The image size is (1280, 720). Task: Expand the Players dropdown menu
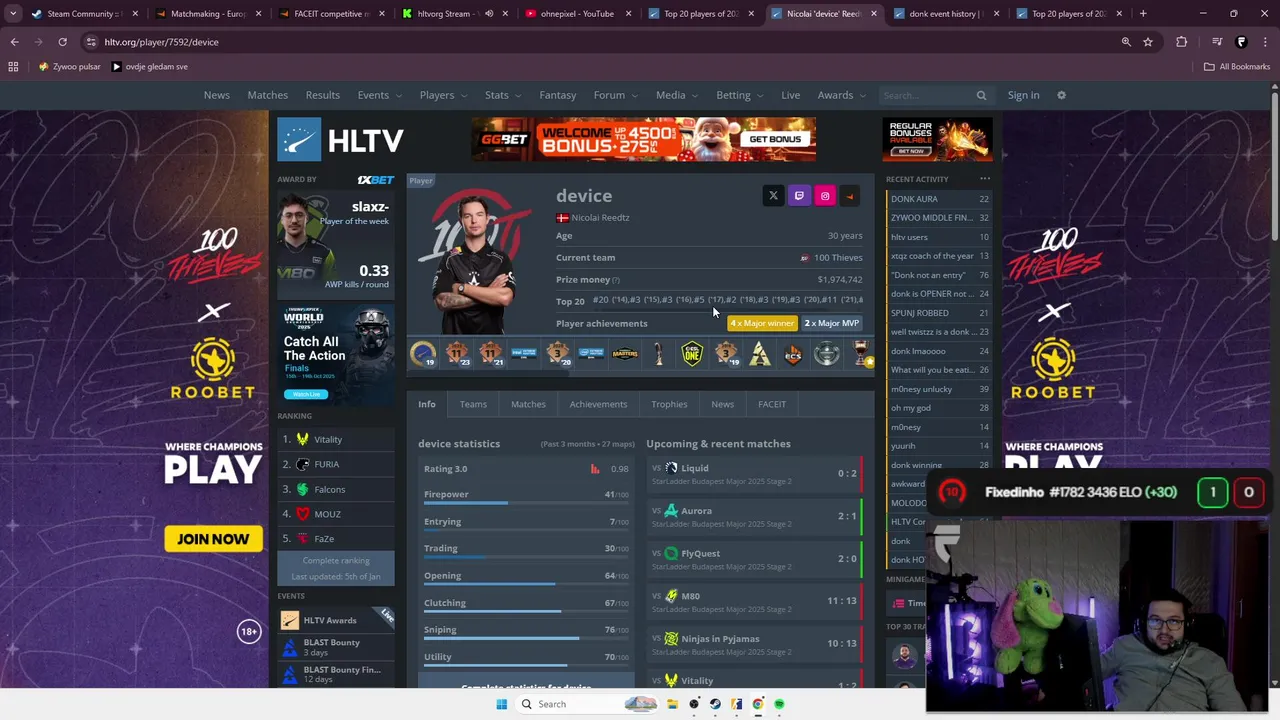443,95
